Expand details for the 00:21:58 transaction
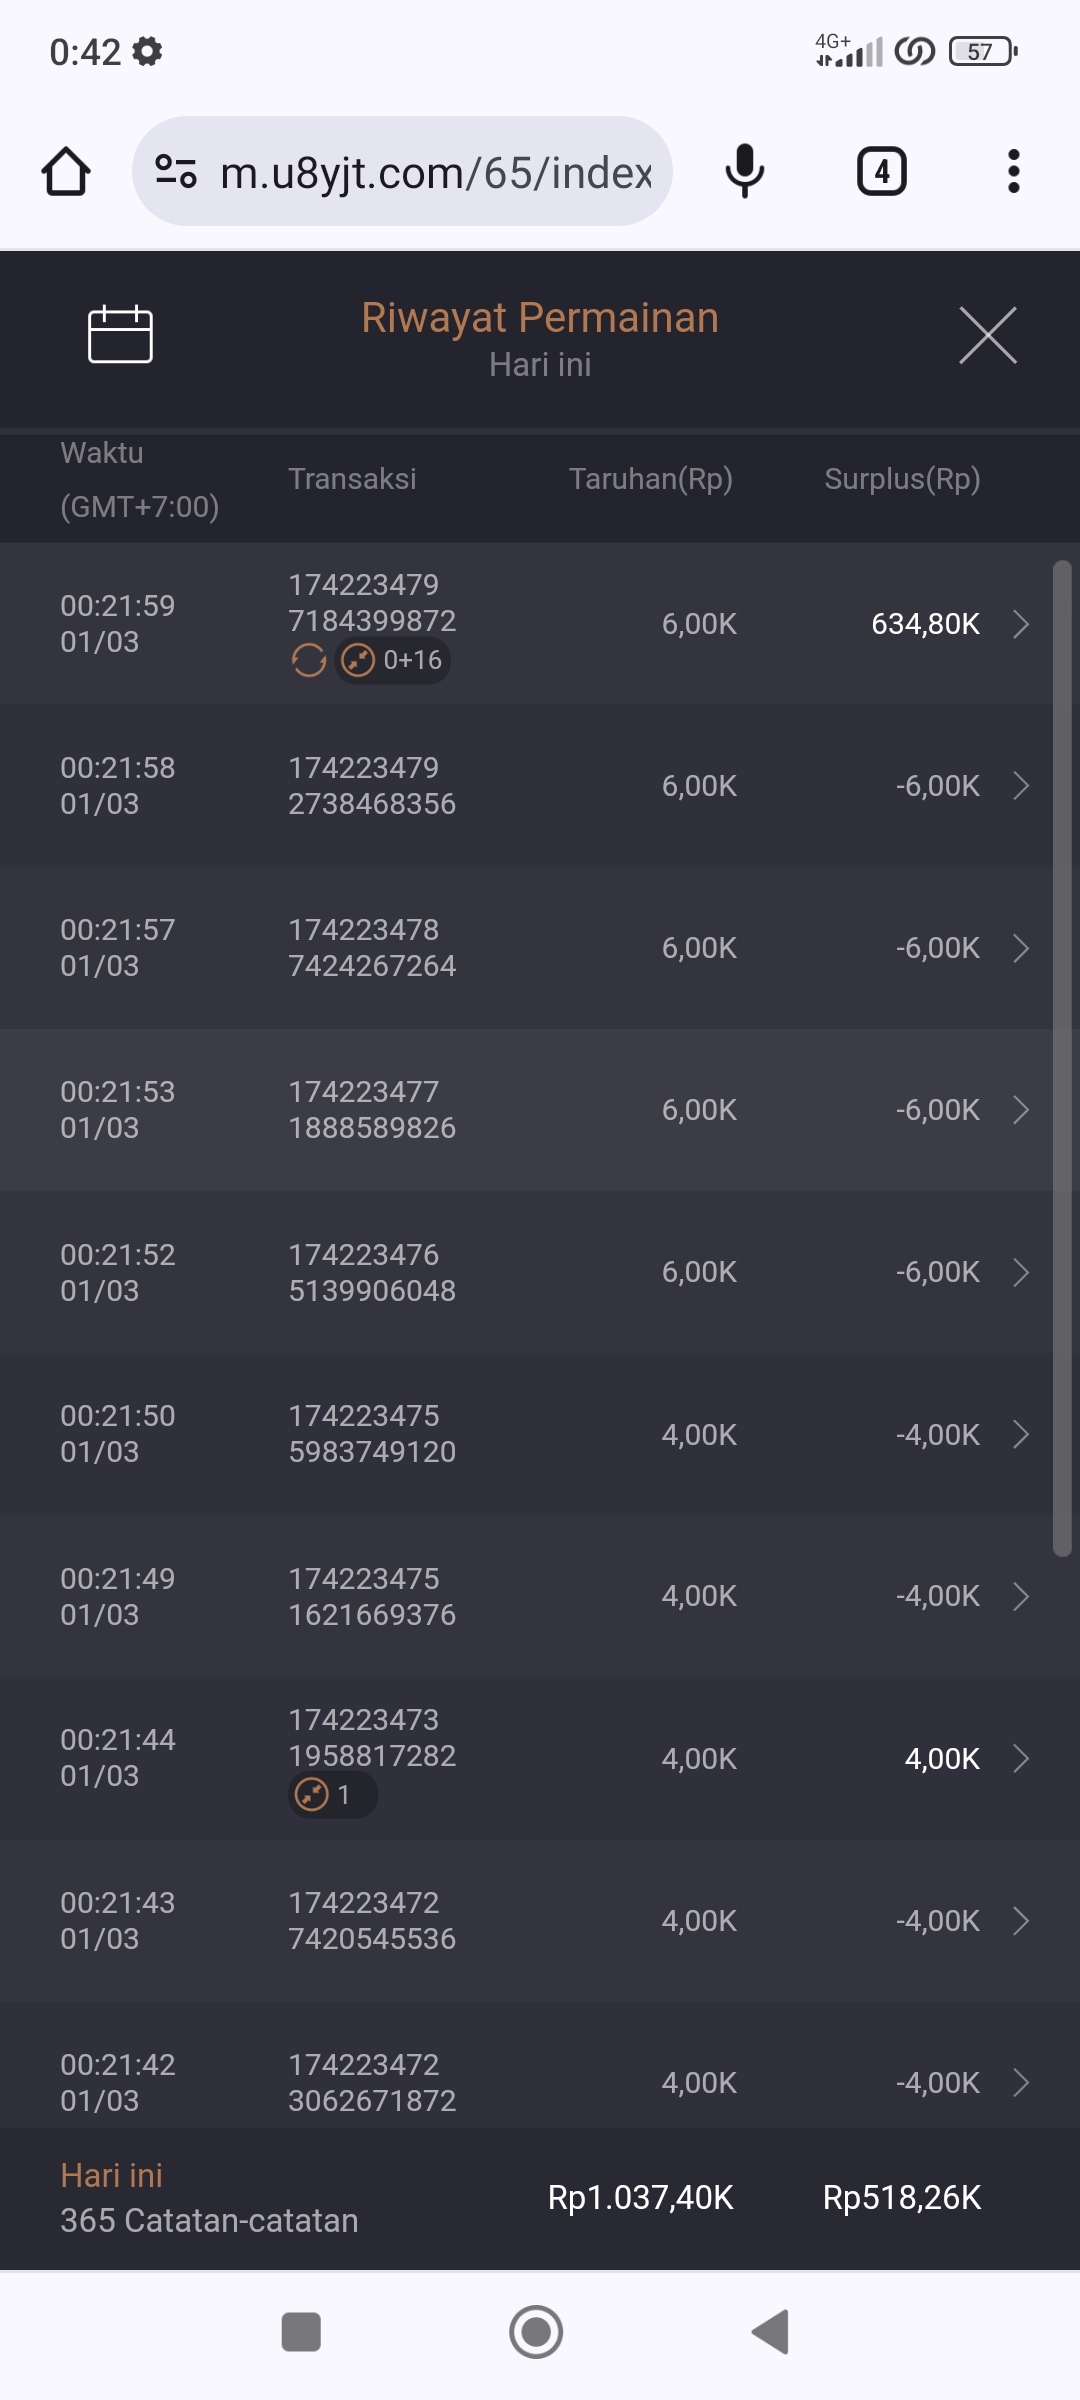The width and height of the screenshot is (1080, 2400). click(1020, 786)
